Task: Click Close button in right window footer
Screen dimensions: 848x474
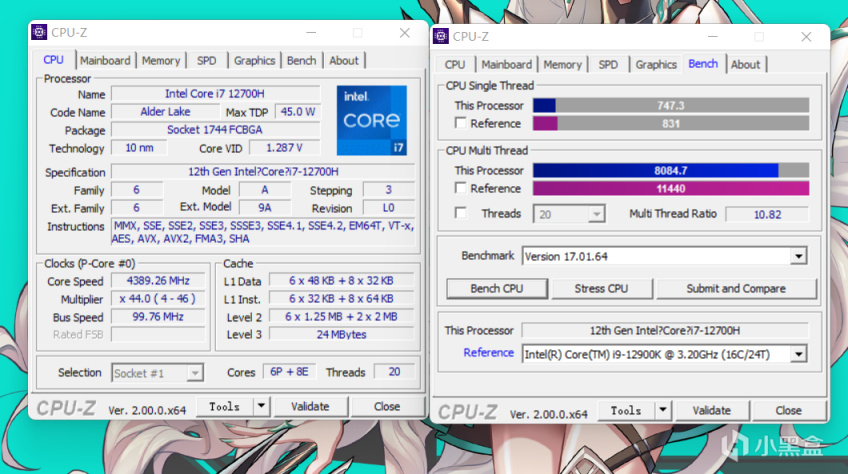Action: (x=789, y=411)
